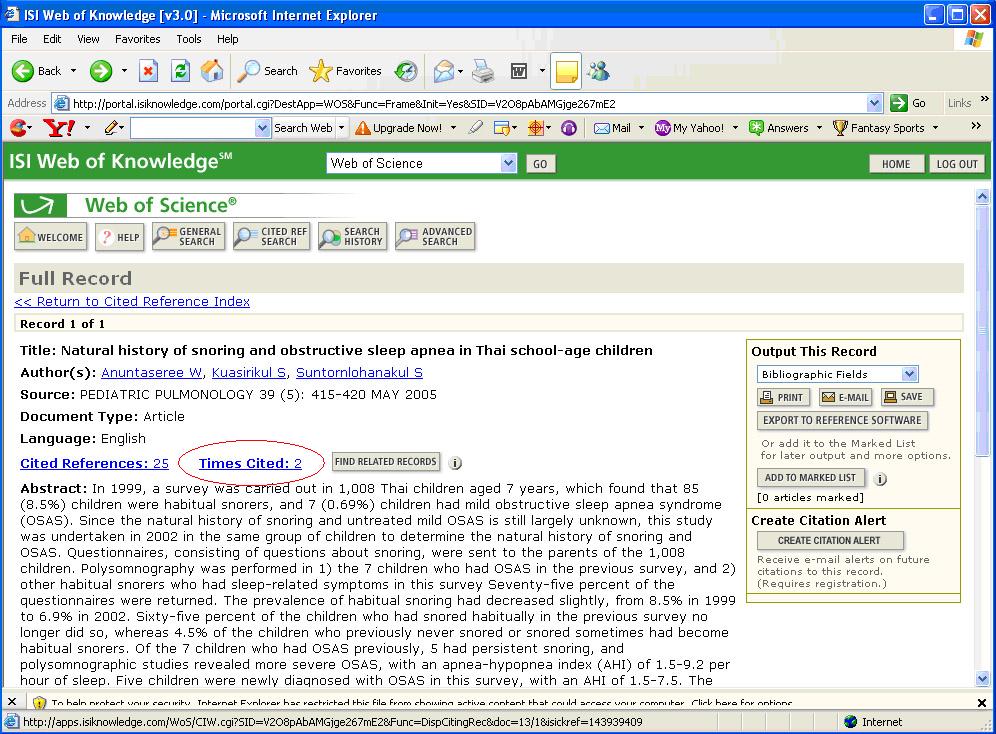996x734 pixels.
Task: Click the Create Citation Alert button
Action: [830, 540]
